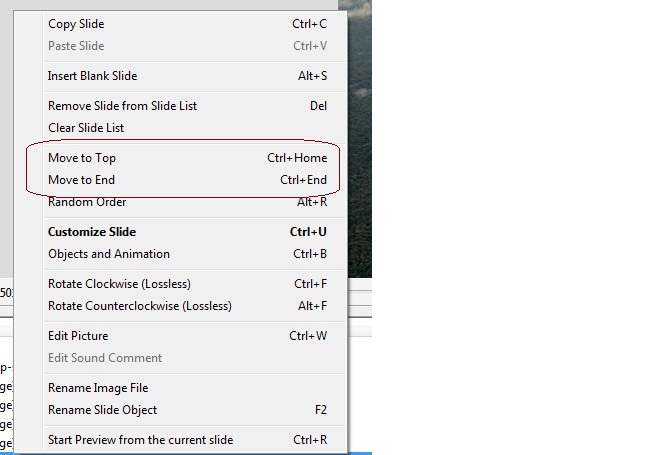
Task: Choose Move to Top
Action: point(180,158)
